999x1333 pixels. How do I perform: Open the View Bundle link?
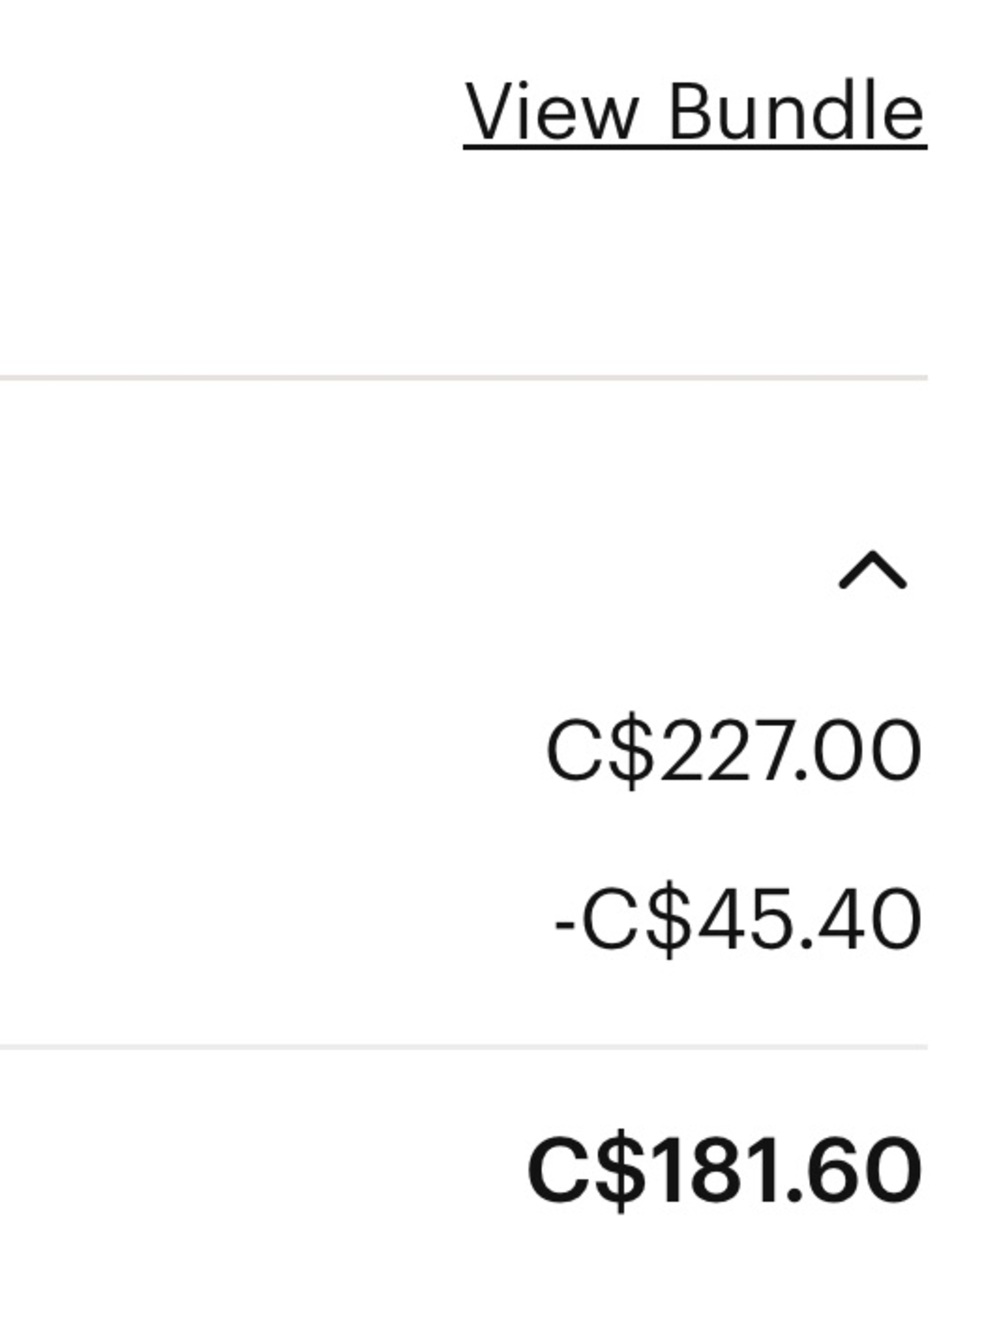[x=695, y=112]
